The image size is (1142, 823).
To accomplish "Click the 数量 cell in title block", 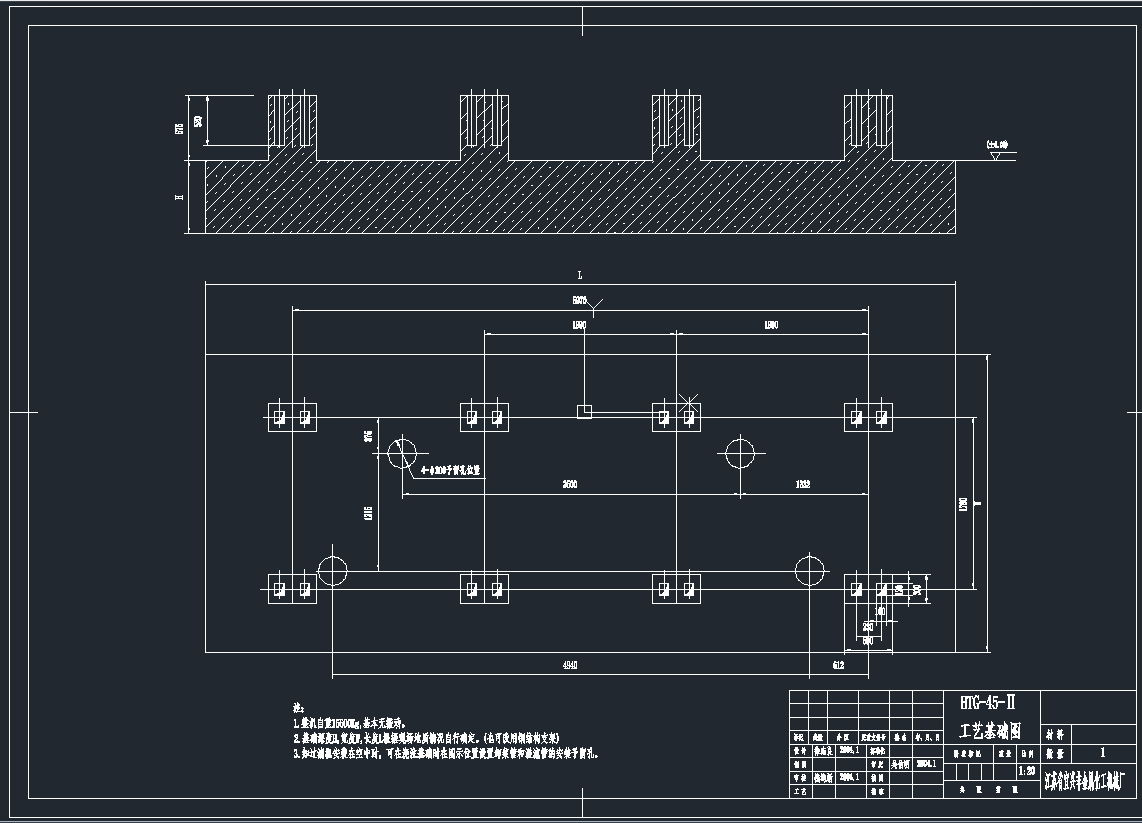I will (x=1055, y=753).
